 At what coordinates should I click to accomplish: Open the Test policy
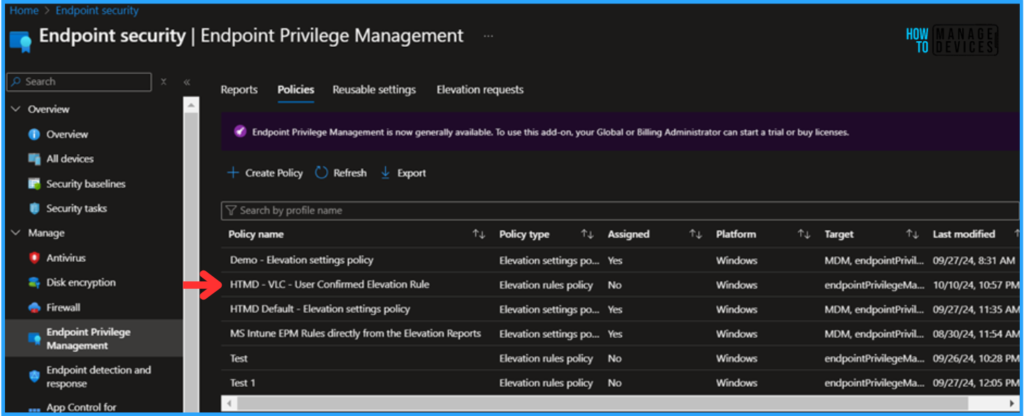point(238,359)
